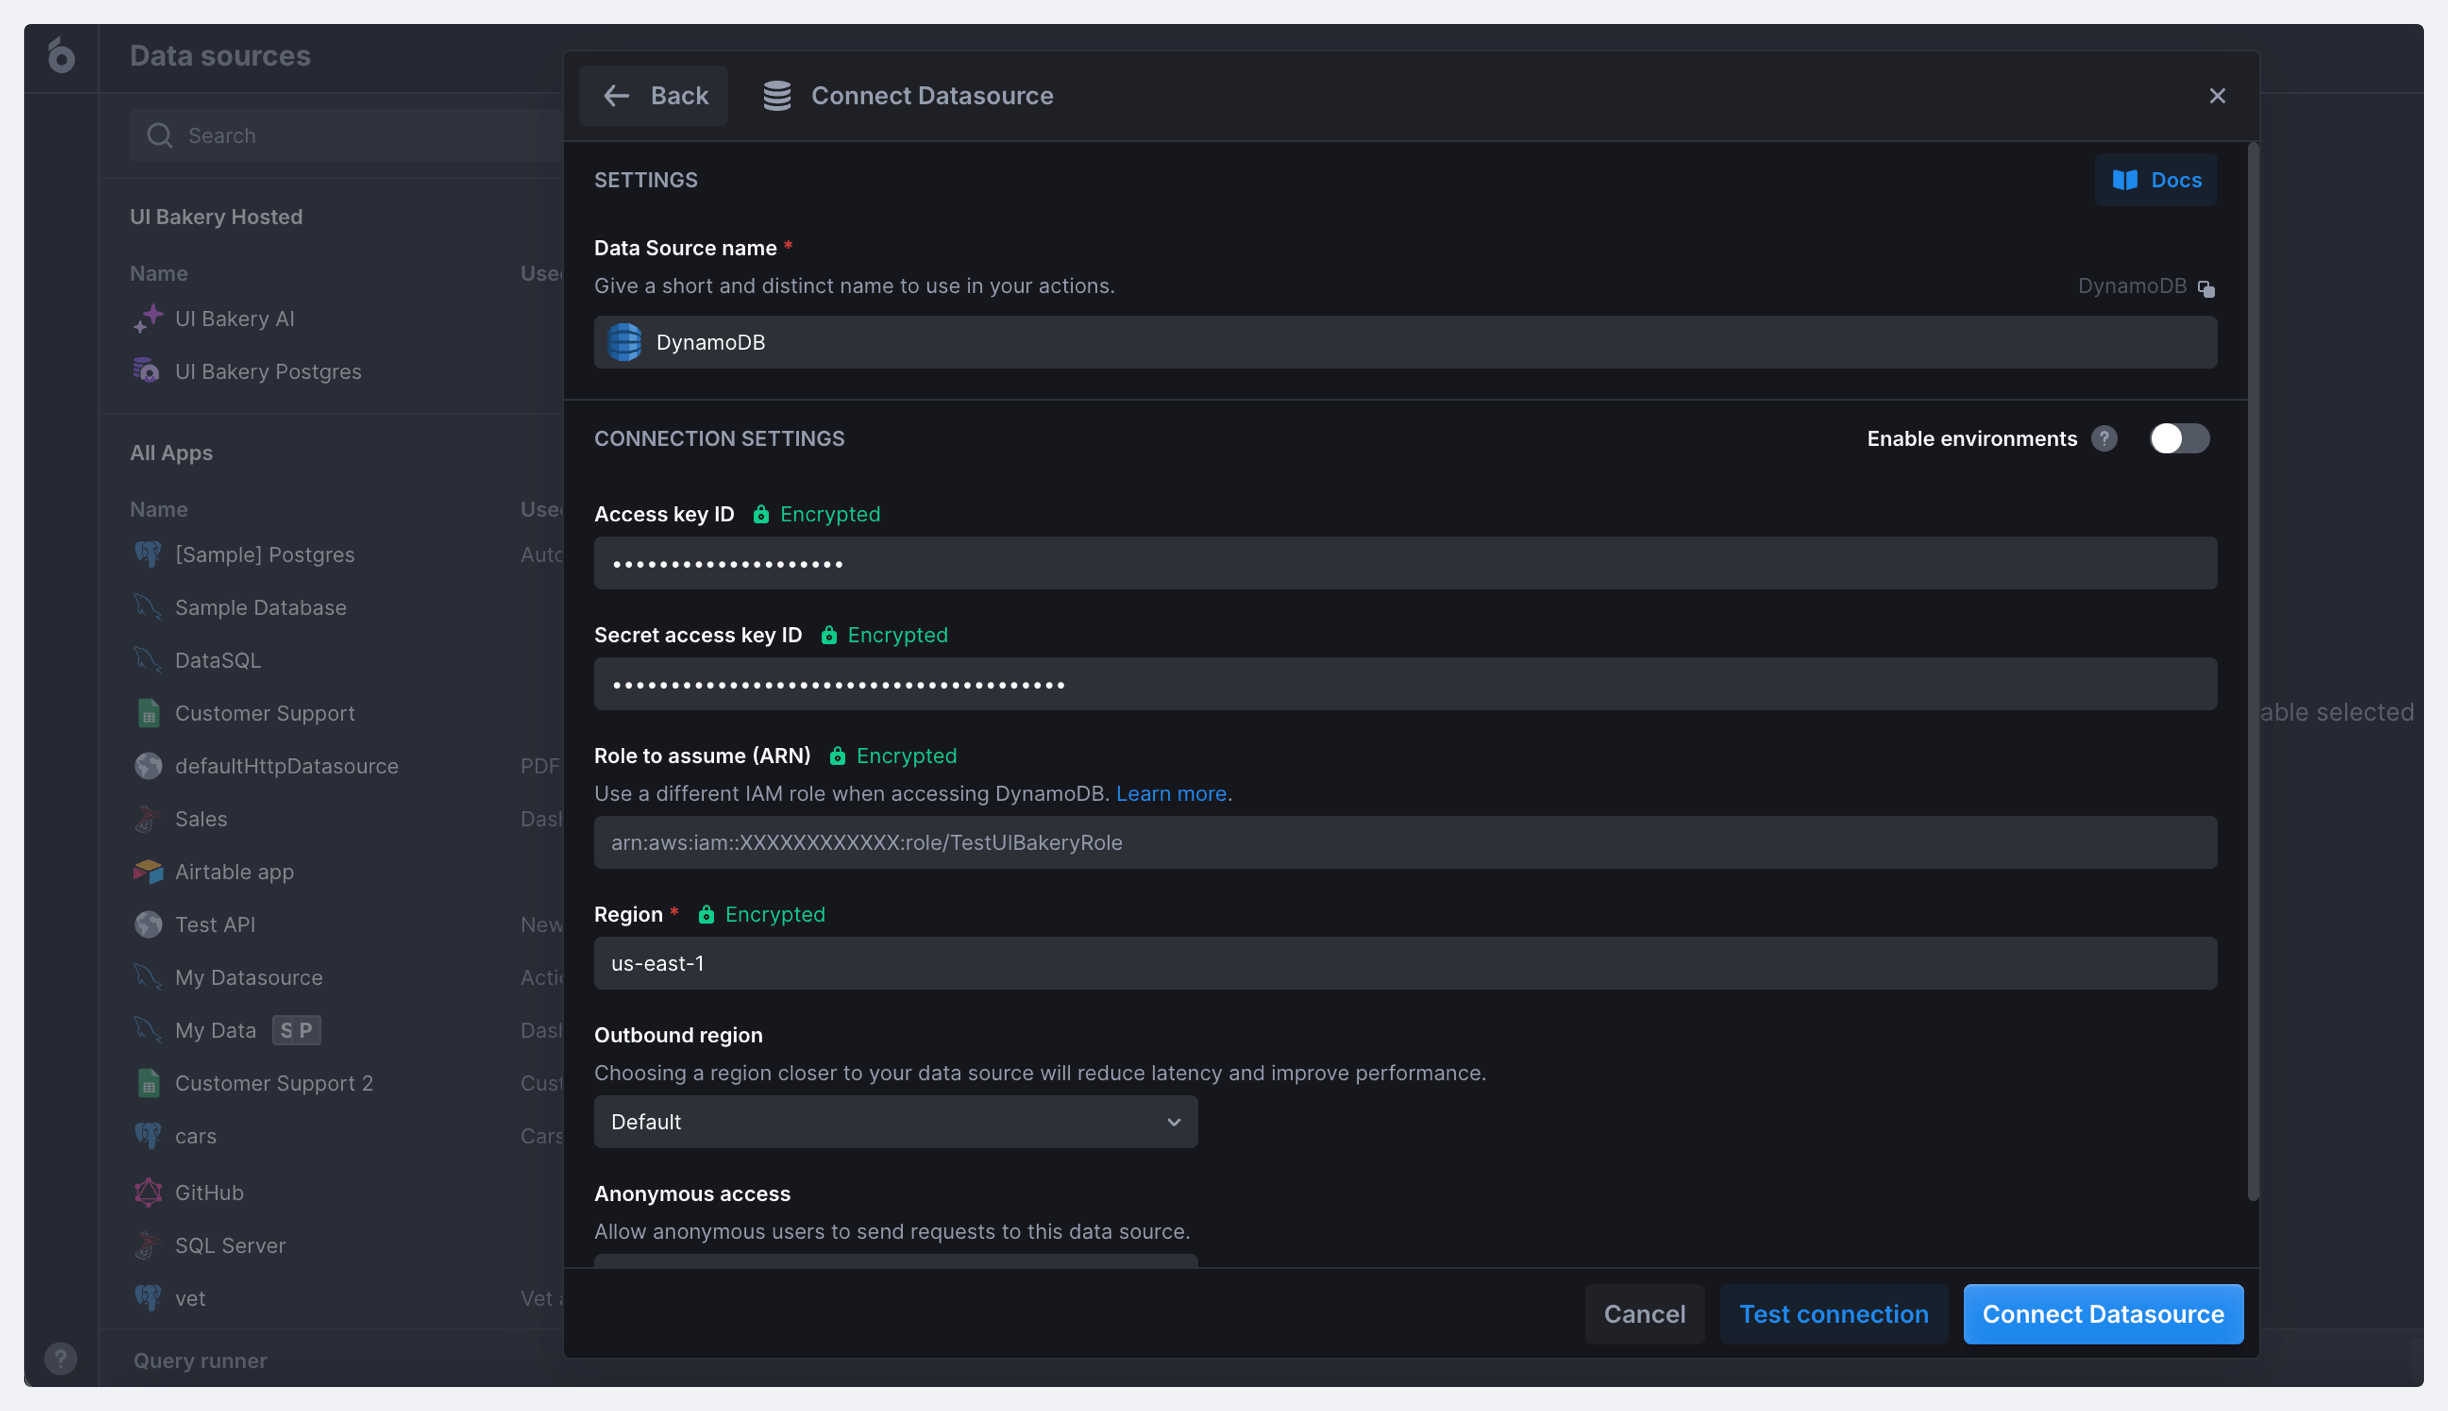Open the Learn more link
The height and width of the screenshot is (1411, 2448).
click(1171, 794)
